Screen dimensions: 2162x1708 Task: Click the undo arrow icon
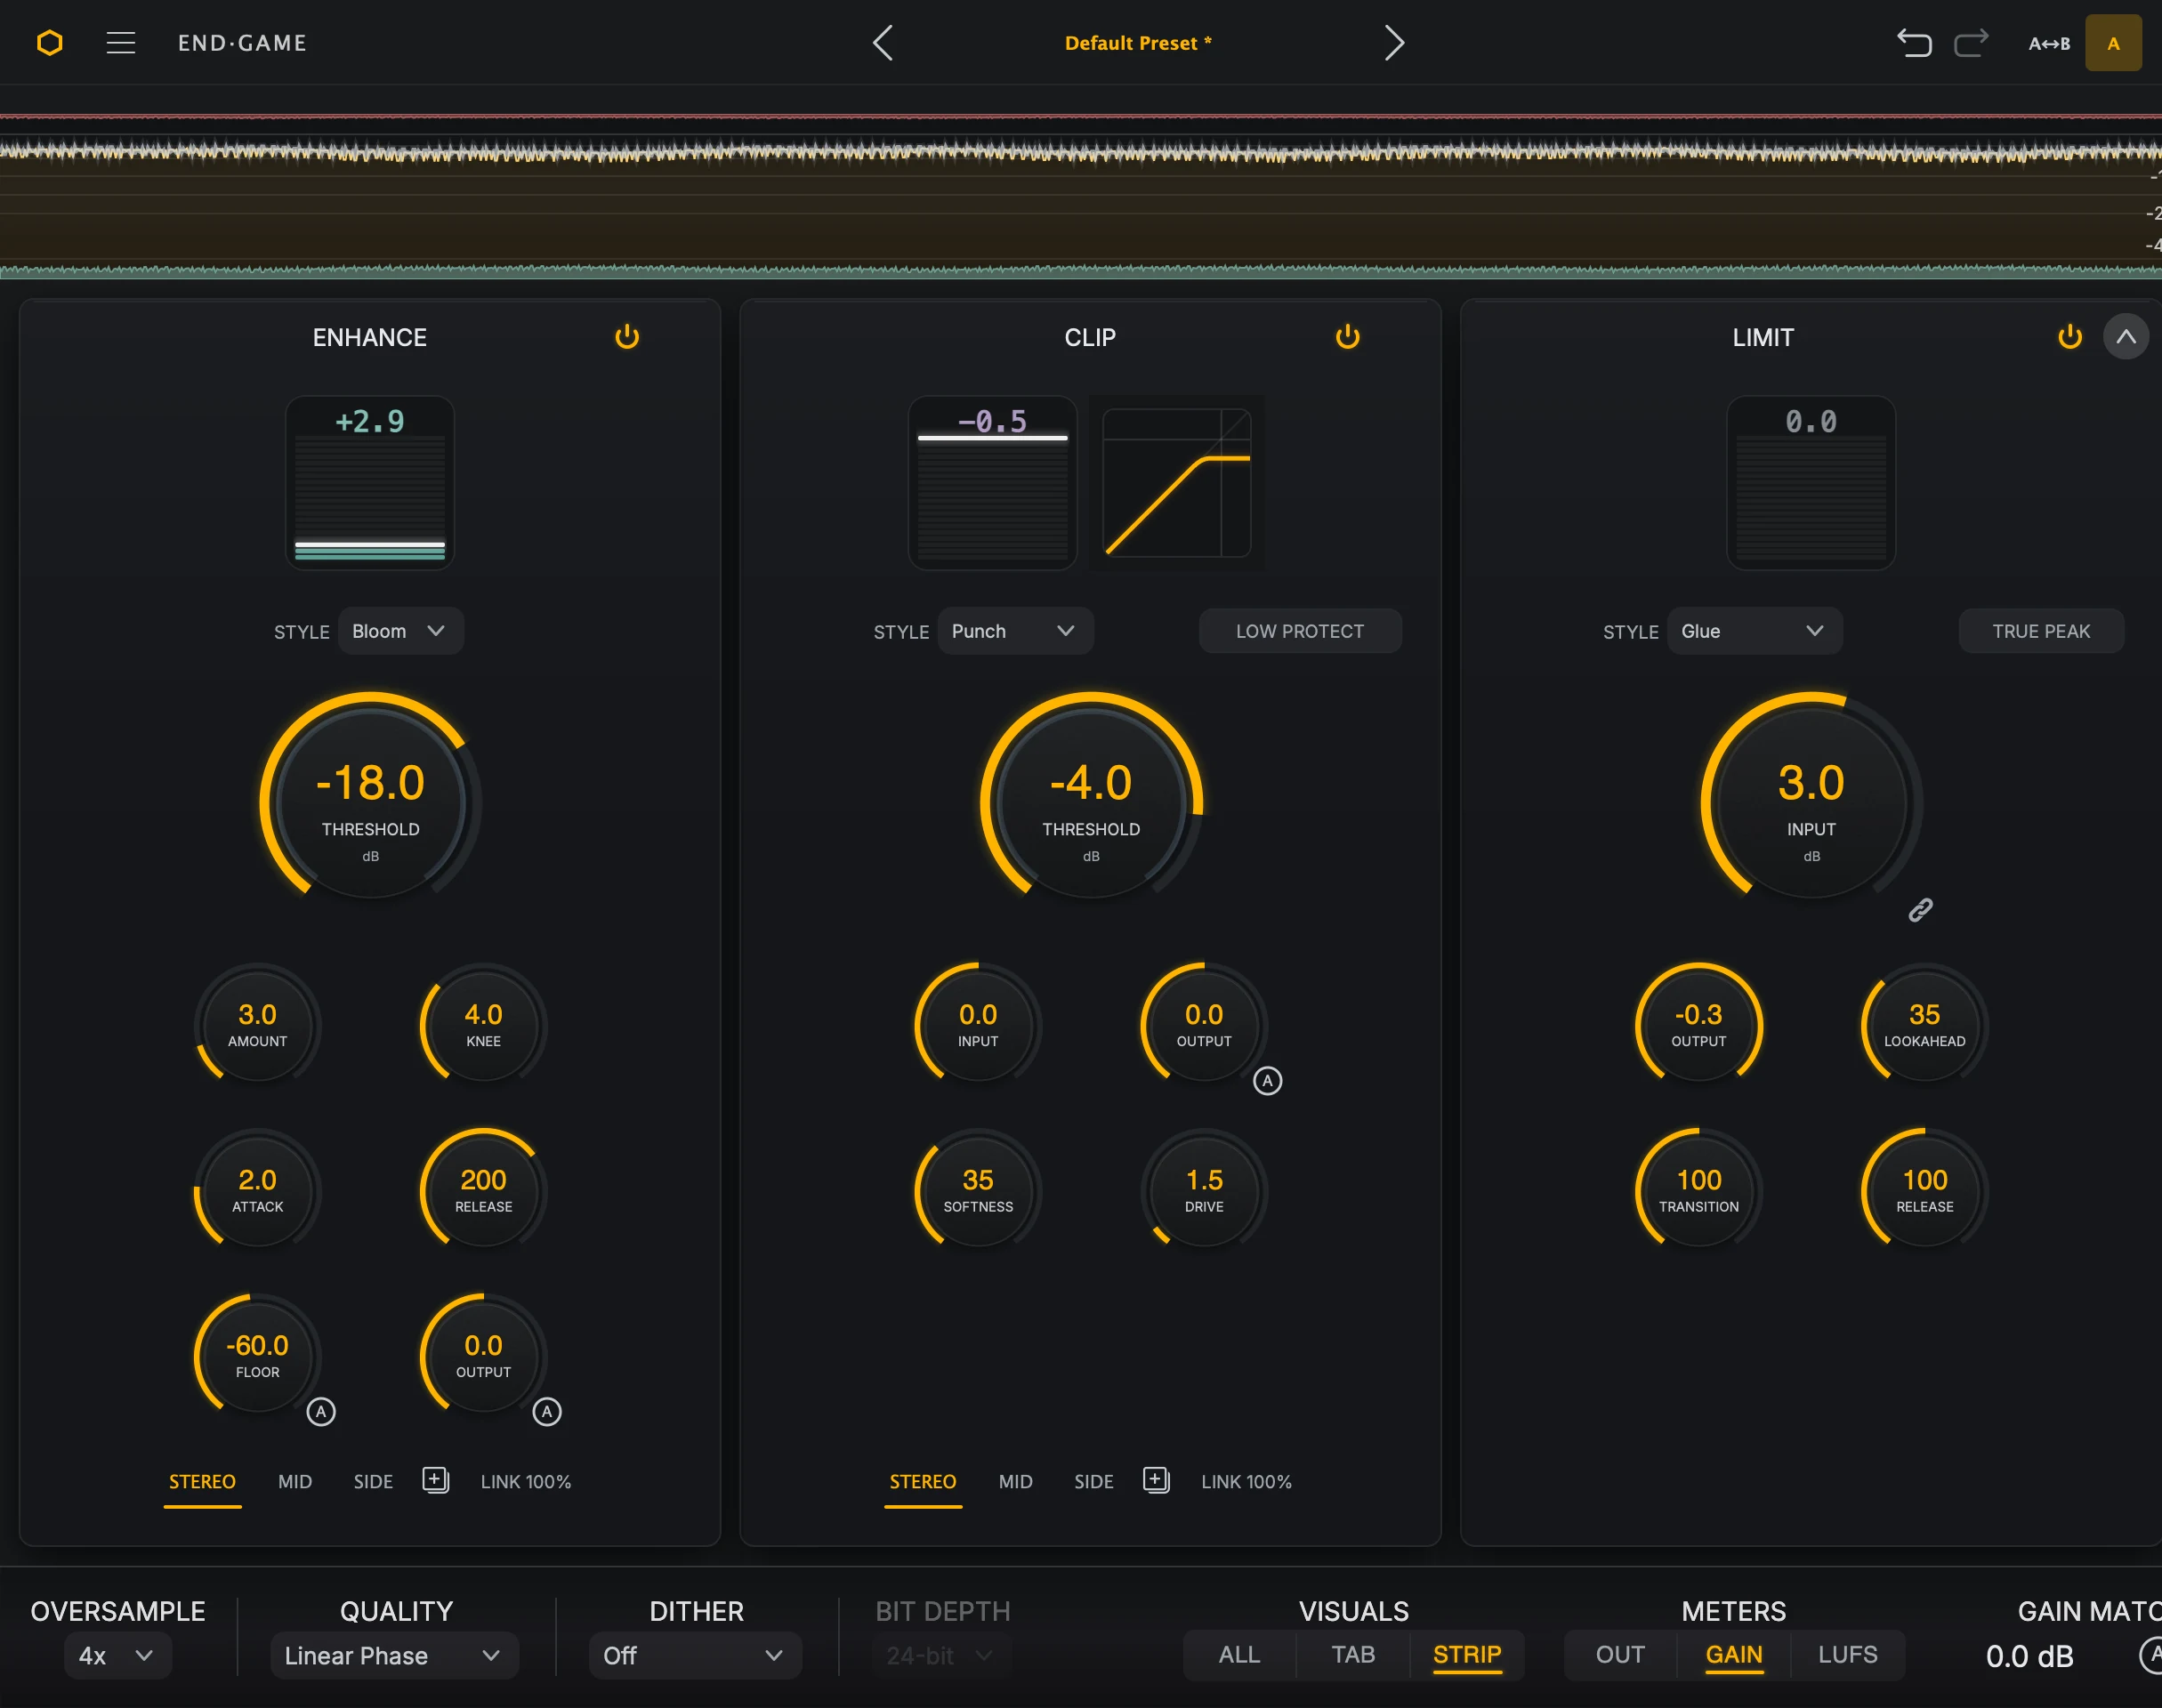click(x=1914, y=43)
